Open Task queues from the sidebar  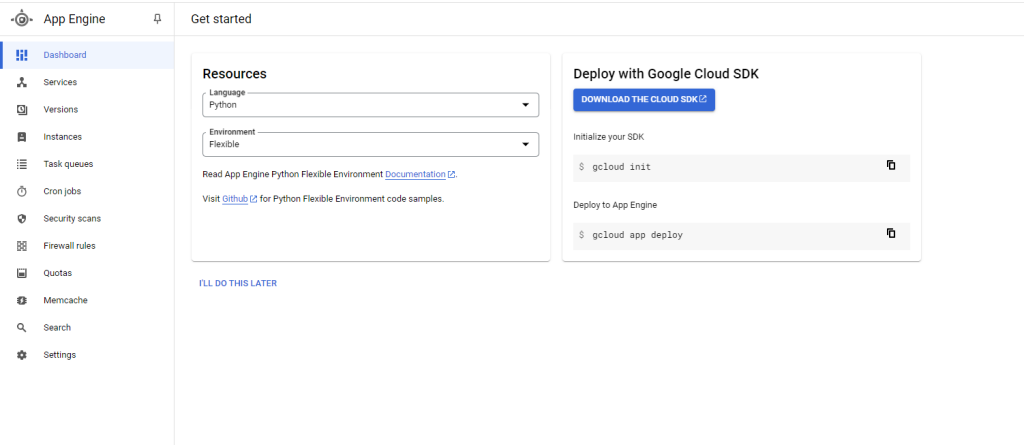tap(68, 164)
